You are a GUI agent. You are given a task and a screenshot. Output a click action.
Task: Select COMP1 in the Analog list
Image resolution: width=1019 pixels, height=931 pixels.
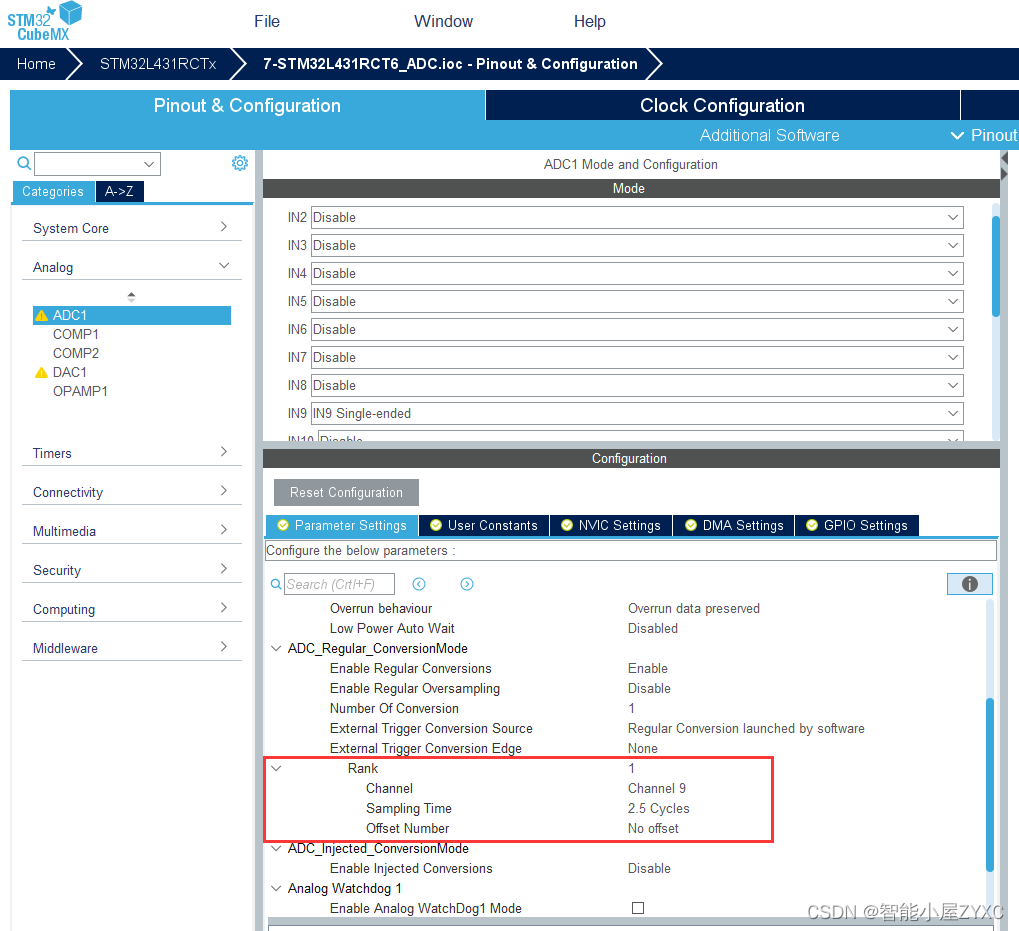[76, 334]
